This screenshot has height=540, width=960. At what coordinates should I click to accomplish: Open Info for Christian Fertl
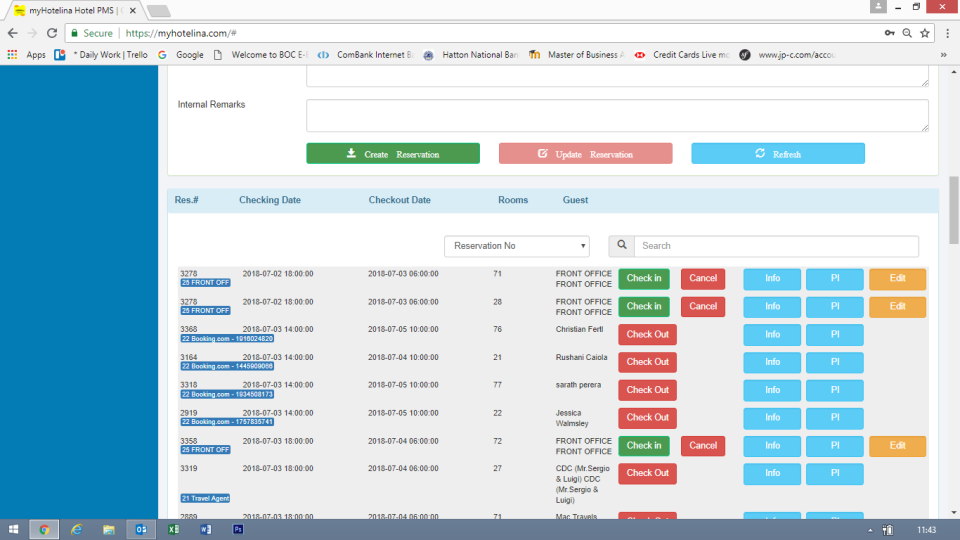pos(772,335)
